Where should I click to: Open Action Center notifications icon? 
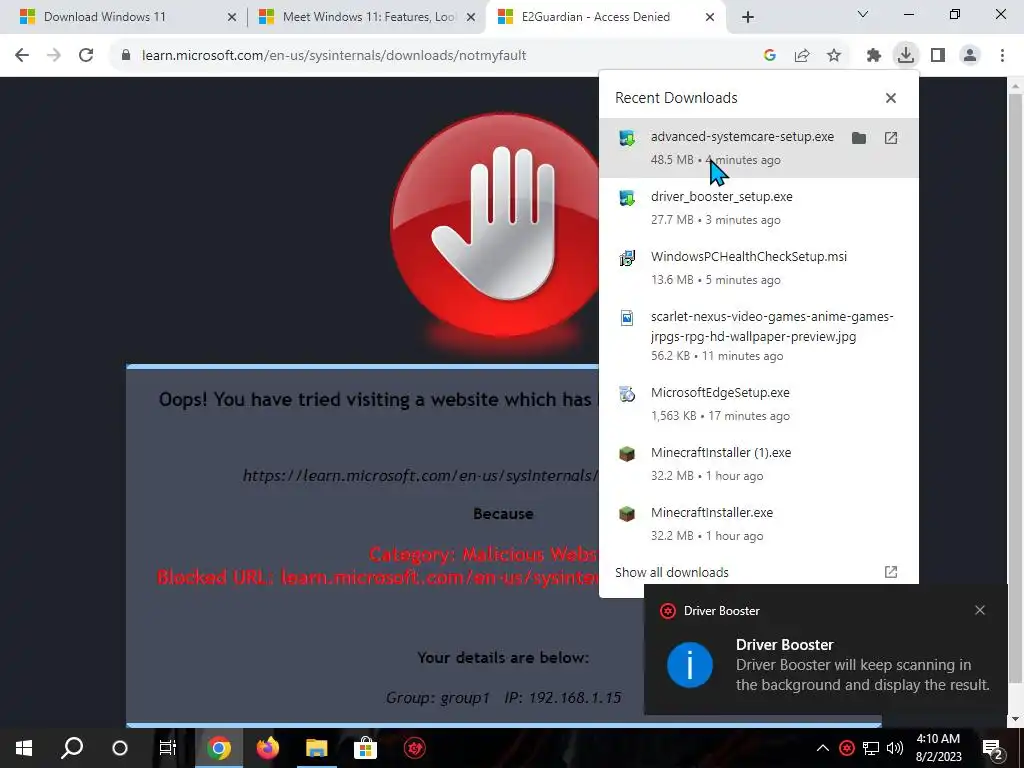tap(993, 748)
